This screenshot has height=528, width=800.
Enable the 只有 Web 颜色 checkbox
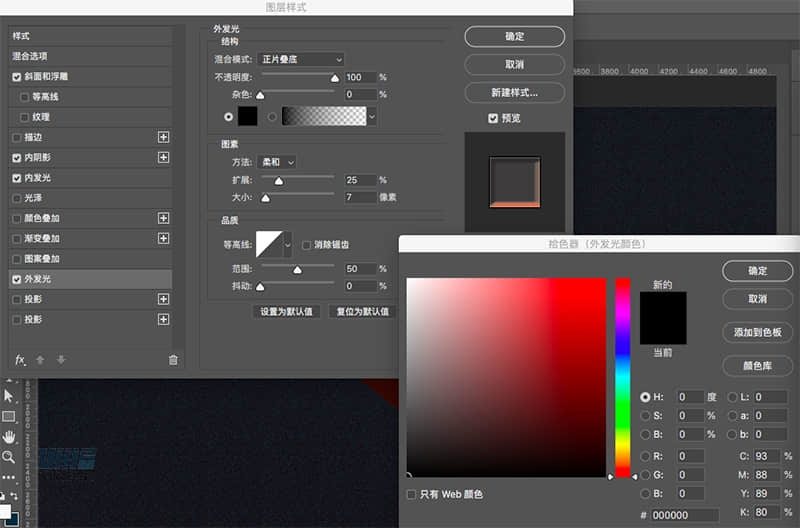[x=412, y=494]
